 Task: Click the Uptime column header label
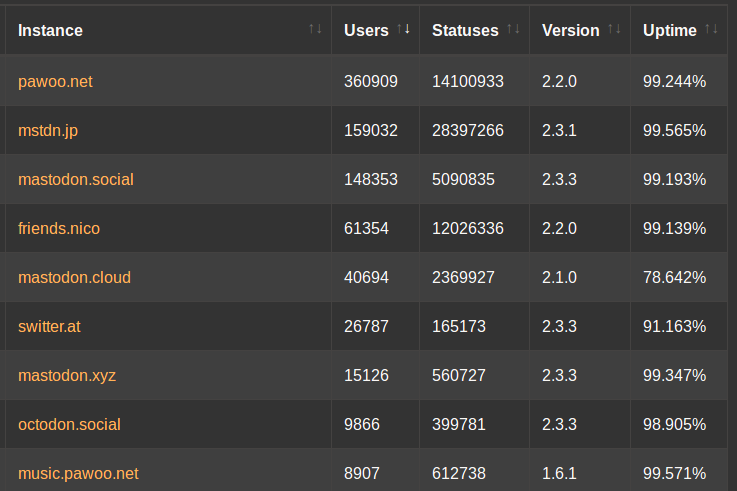(670, 31)
